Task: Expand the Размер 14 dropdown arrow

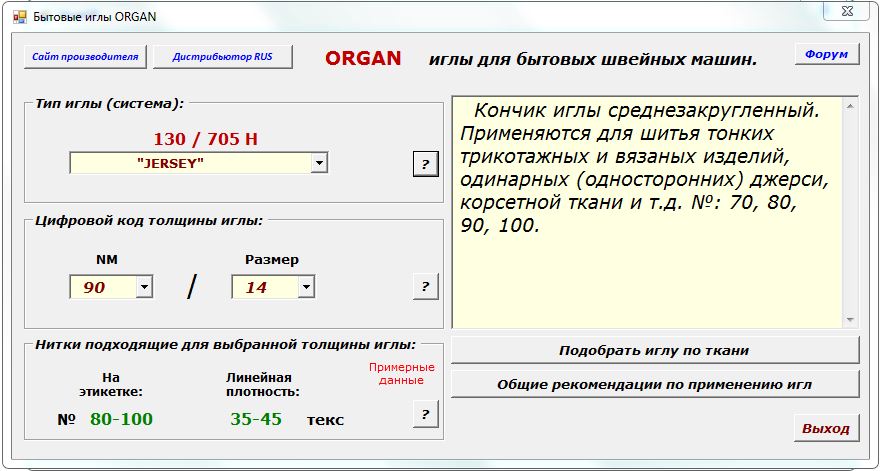Action: click(x=306, y=287)
